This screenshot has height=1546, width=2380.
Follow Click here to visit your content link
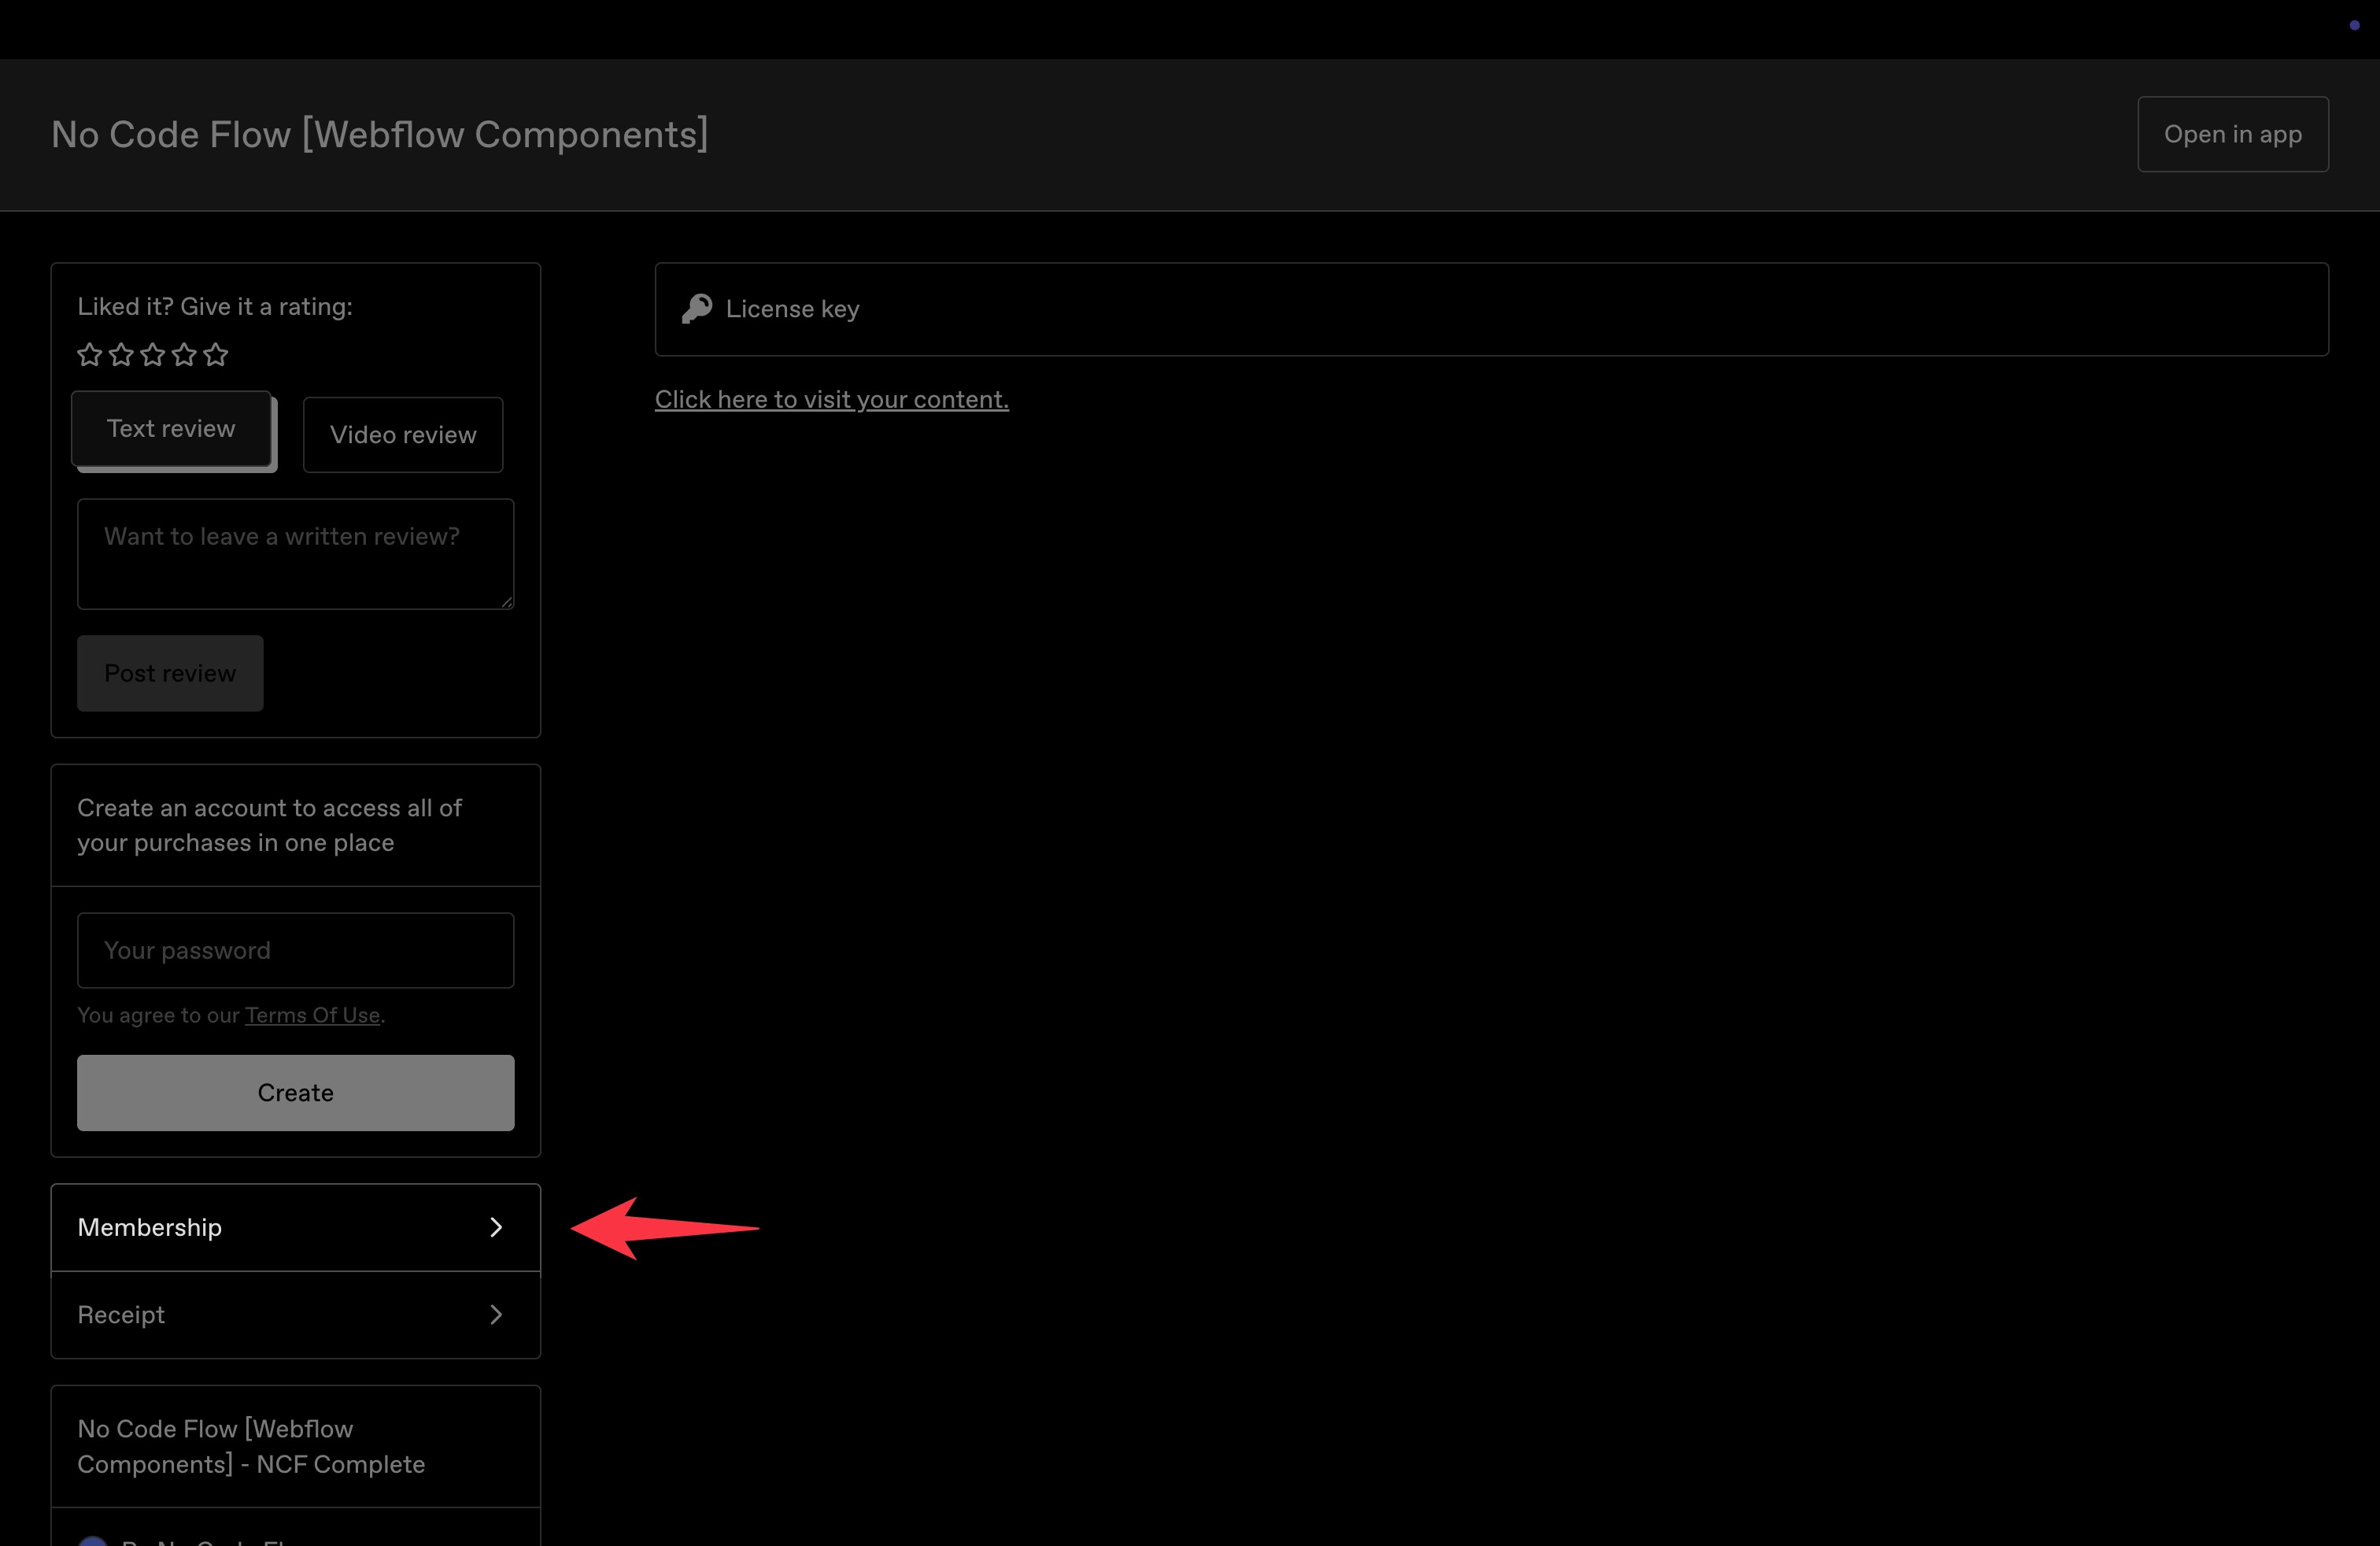(x=832, y=399)
